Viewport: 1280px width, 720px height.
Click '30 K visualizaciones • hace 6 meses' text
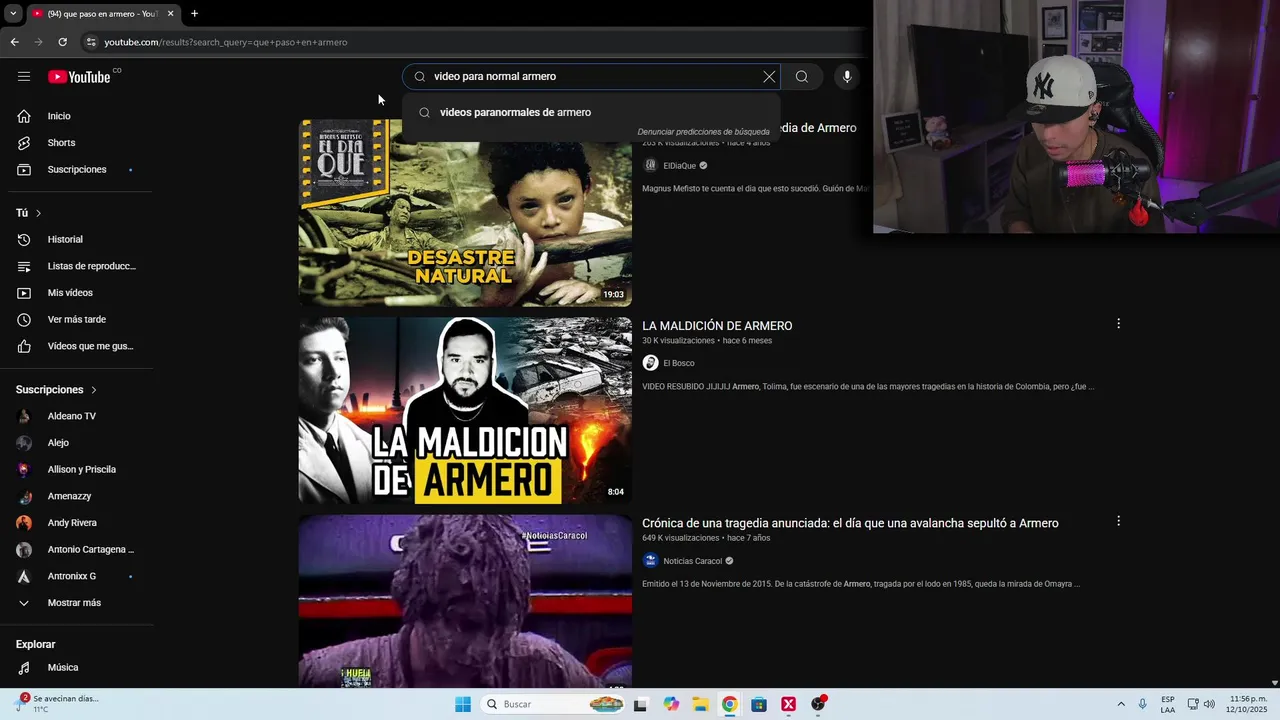coord(707,341)
